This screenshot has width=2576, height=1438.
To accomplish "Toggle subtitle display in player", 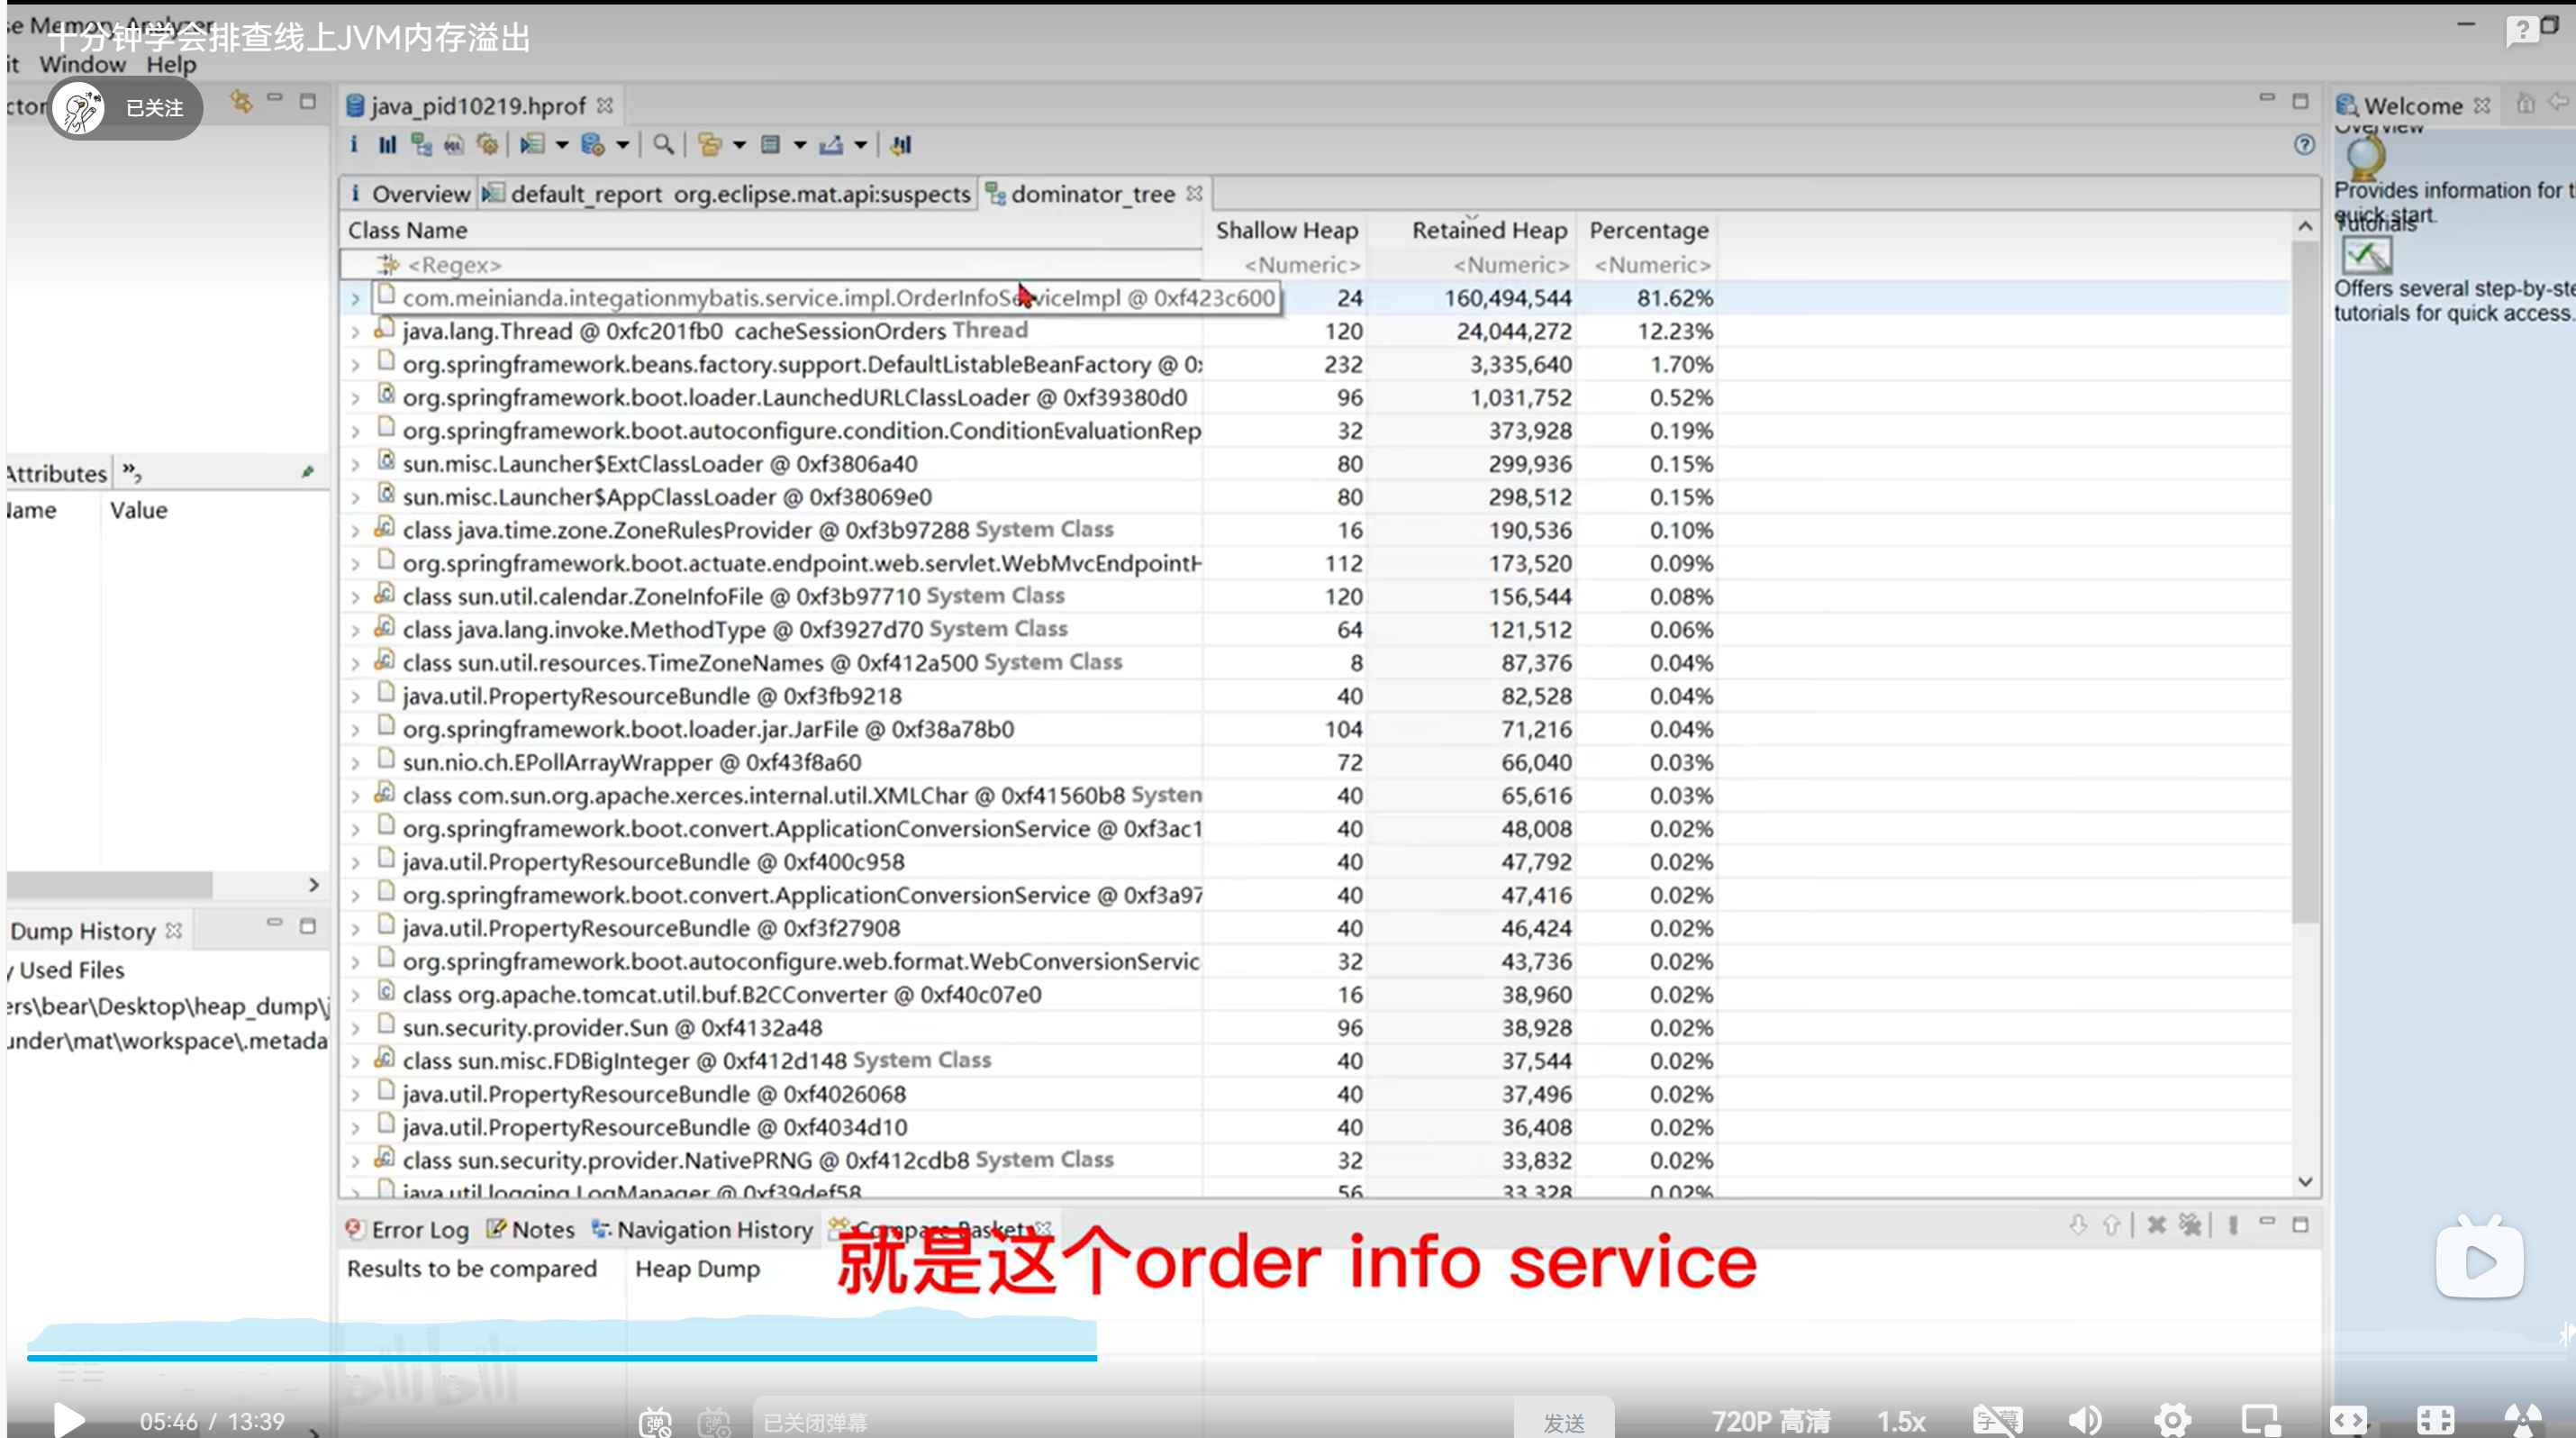I will tap(1997, 1420).
